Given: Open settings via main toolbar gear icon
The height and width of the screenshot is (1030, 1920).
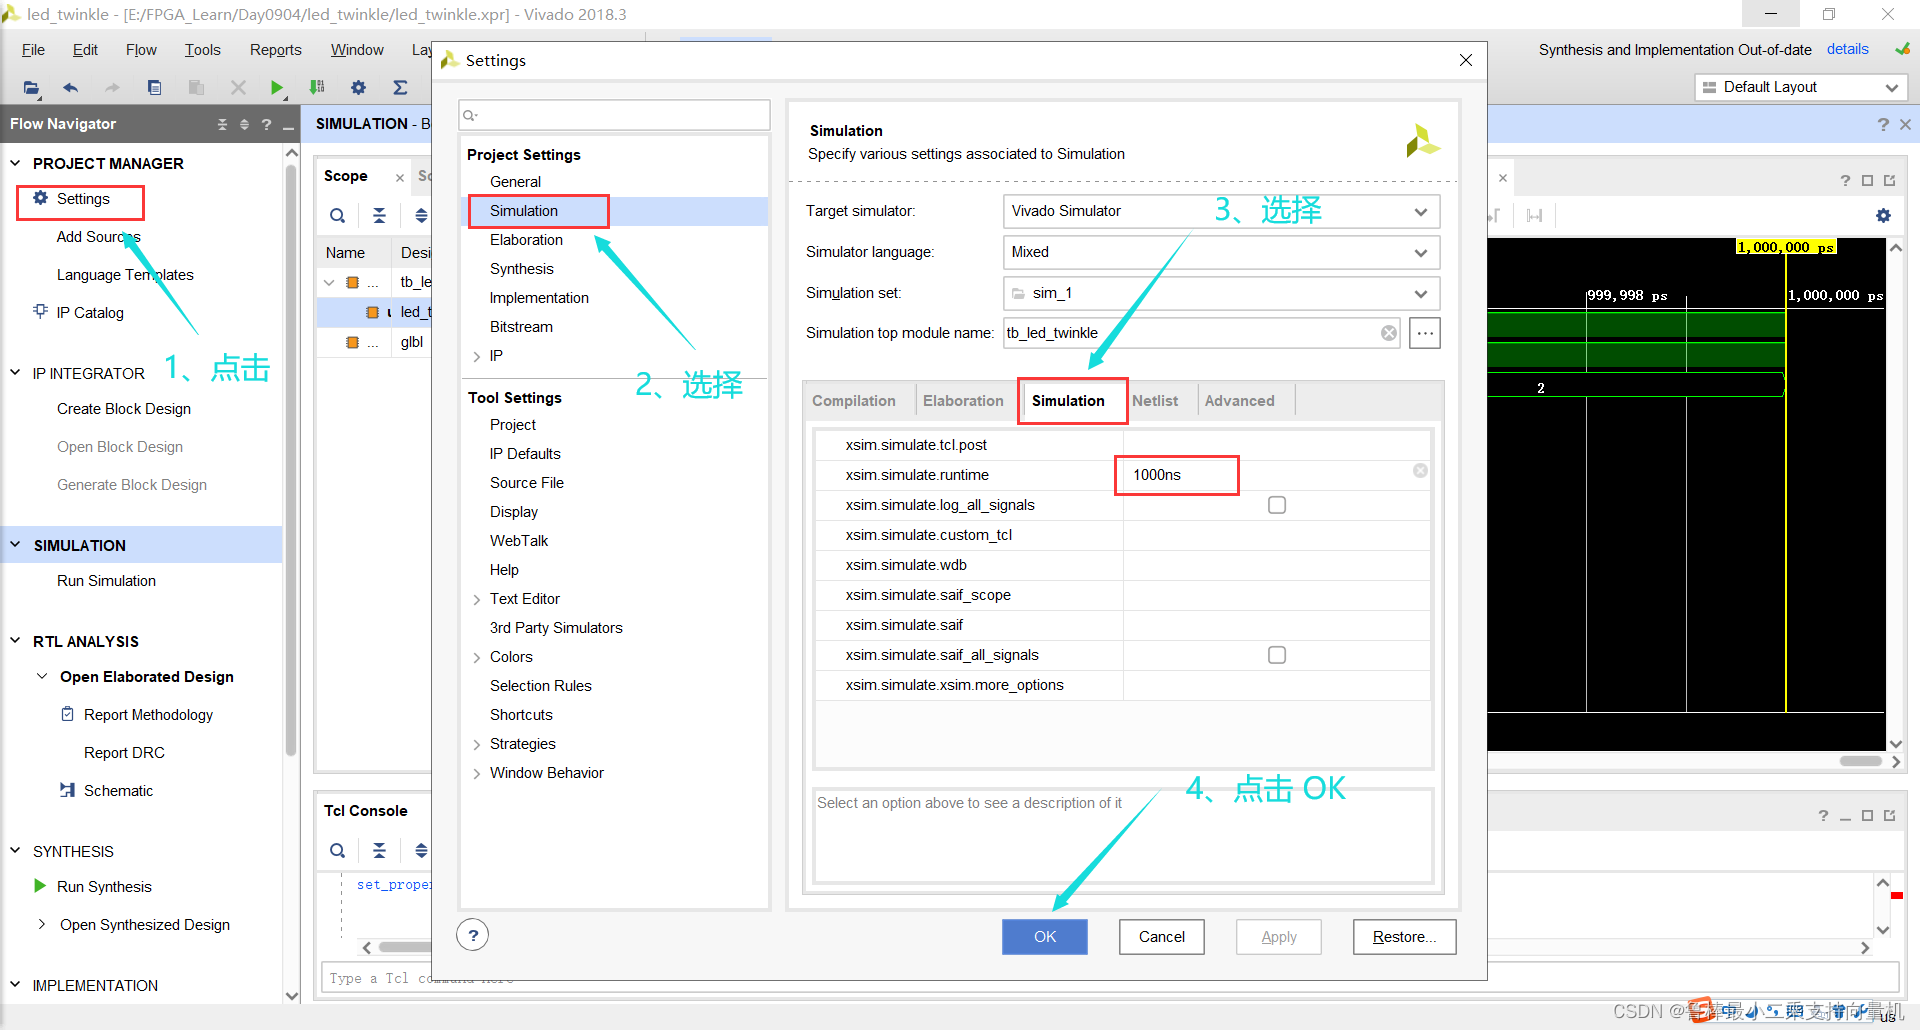Looking at the screenshot, I should coord(358,88).
